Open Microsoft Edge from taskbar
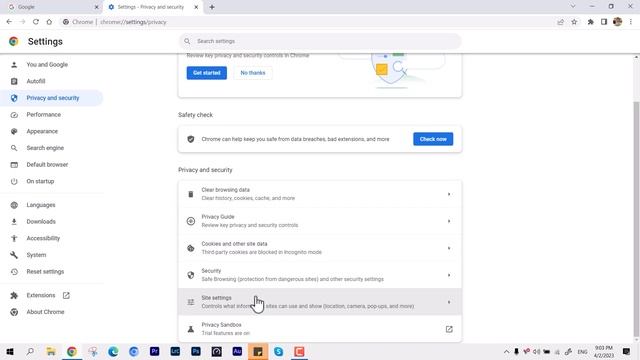The width and height of the screenshot is (640, 360). (113, 351)
